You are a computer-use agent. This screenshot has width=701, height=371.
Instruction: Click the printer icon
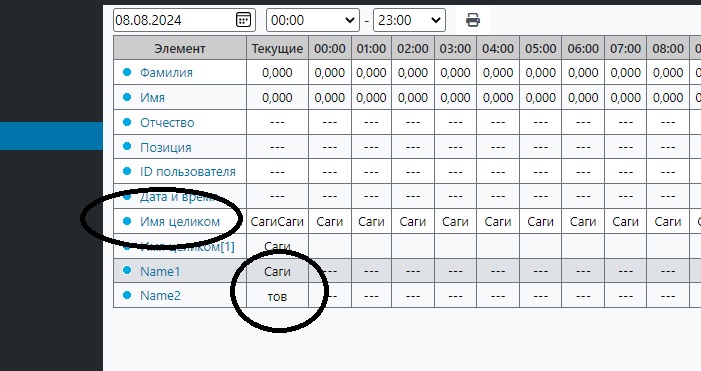(x=473, y=20)
